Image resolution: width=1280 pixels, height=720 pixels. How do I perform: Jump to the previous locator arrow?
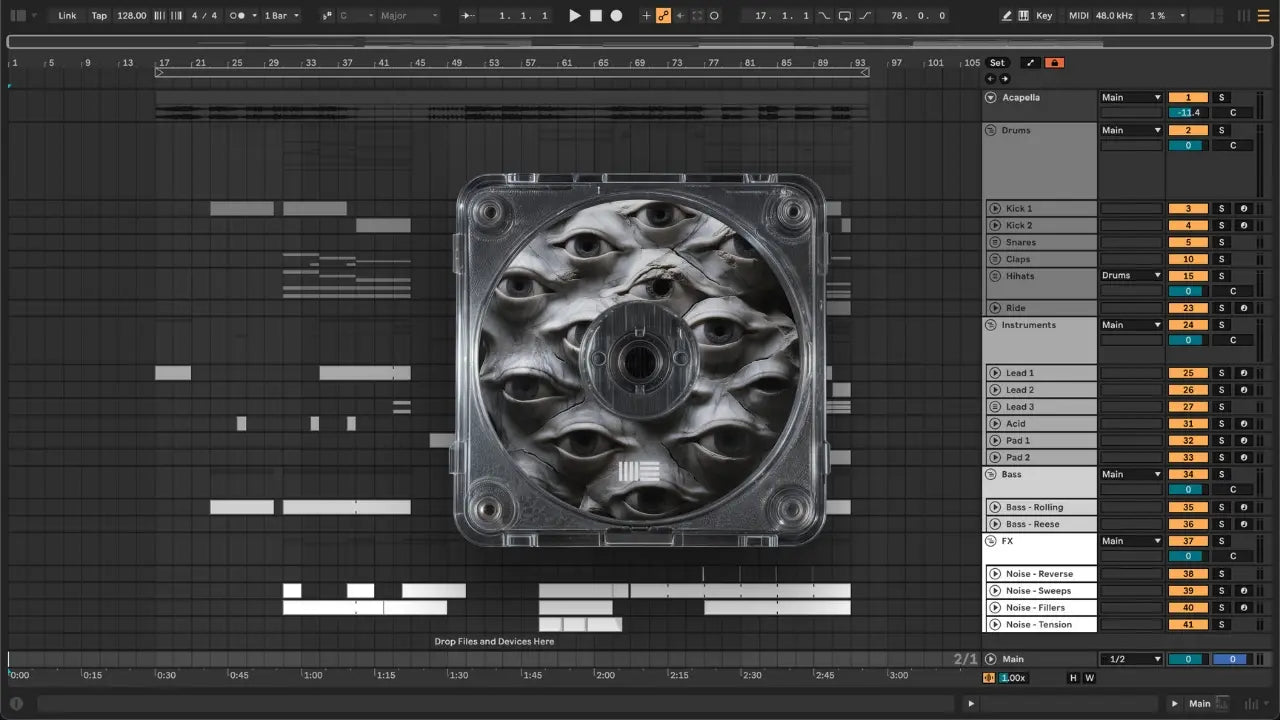click(991, 79)
